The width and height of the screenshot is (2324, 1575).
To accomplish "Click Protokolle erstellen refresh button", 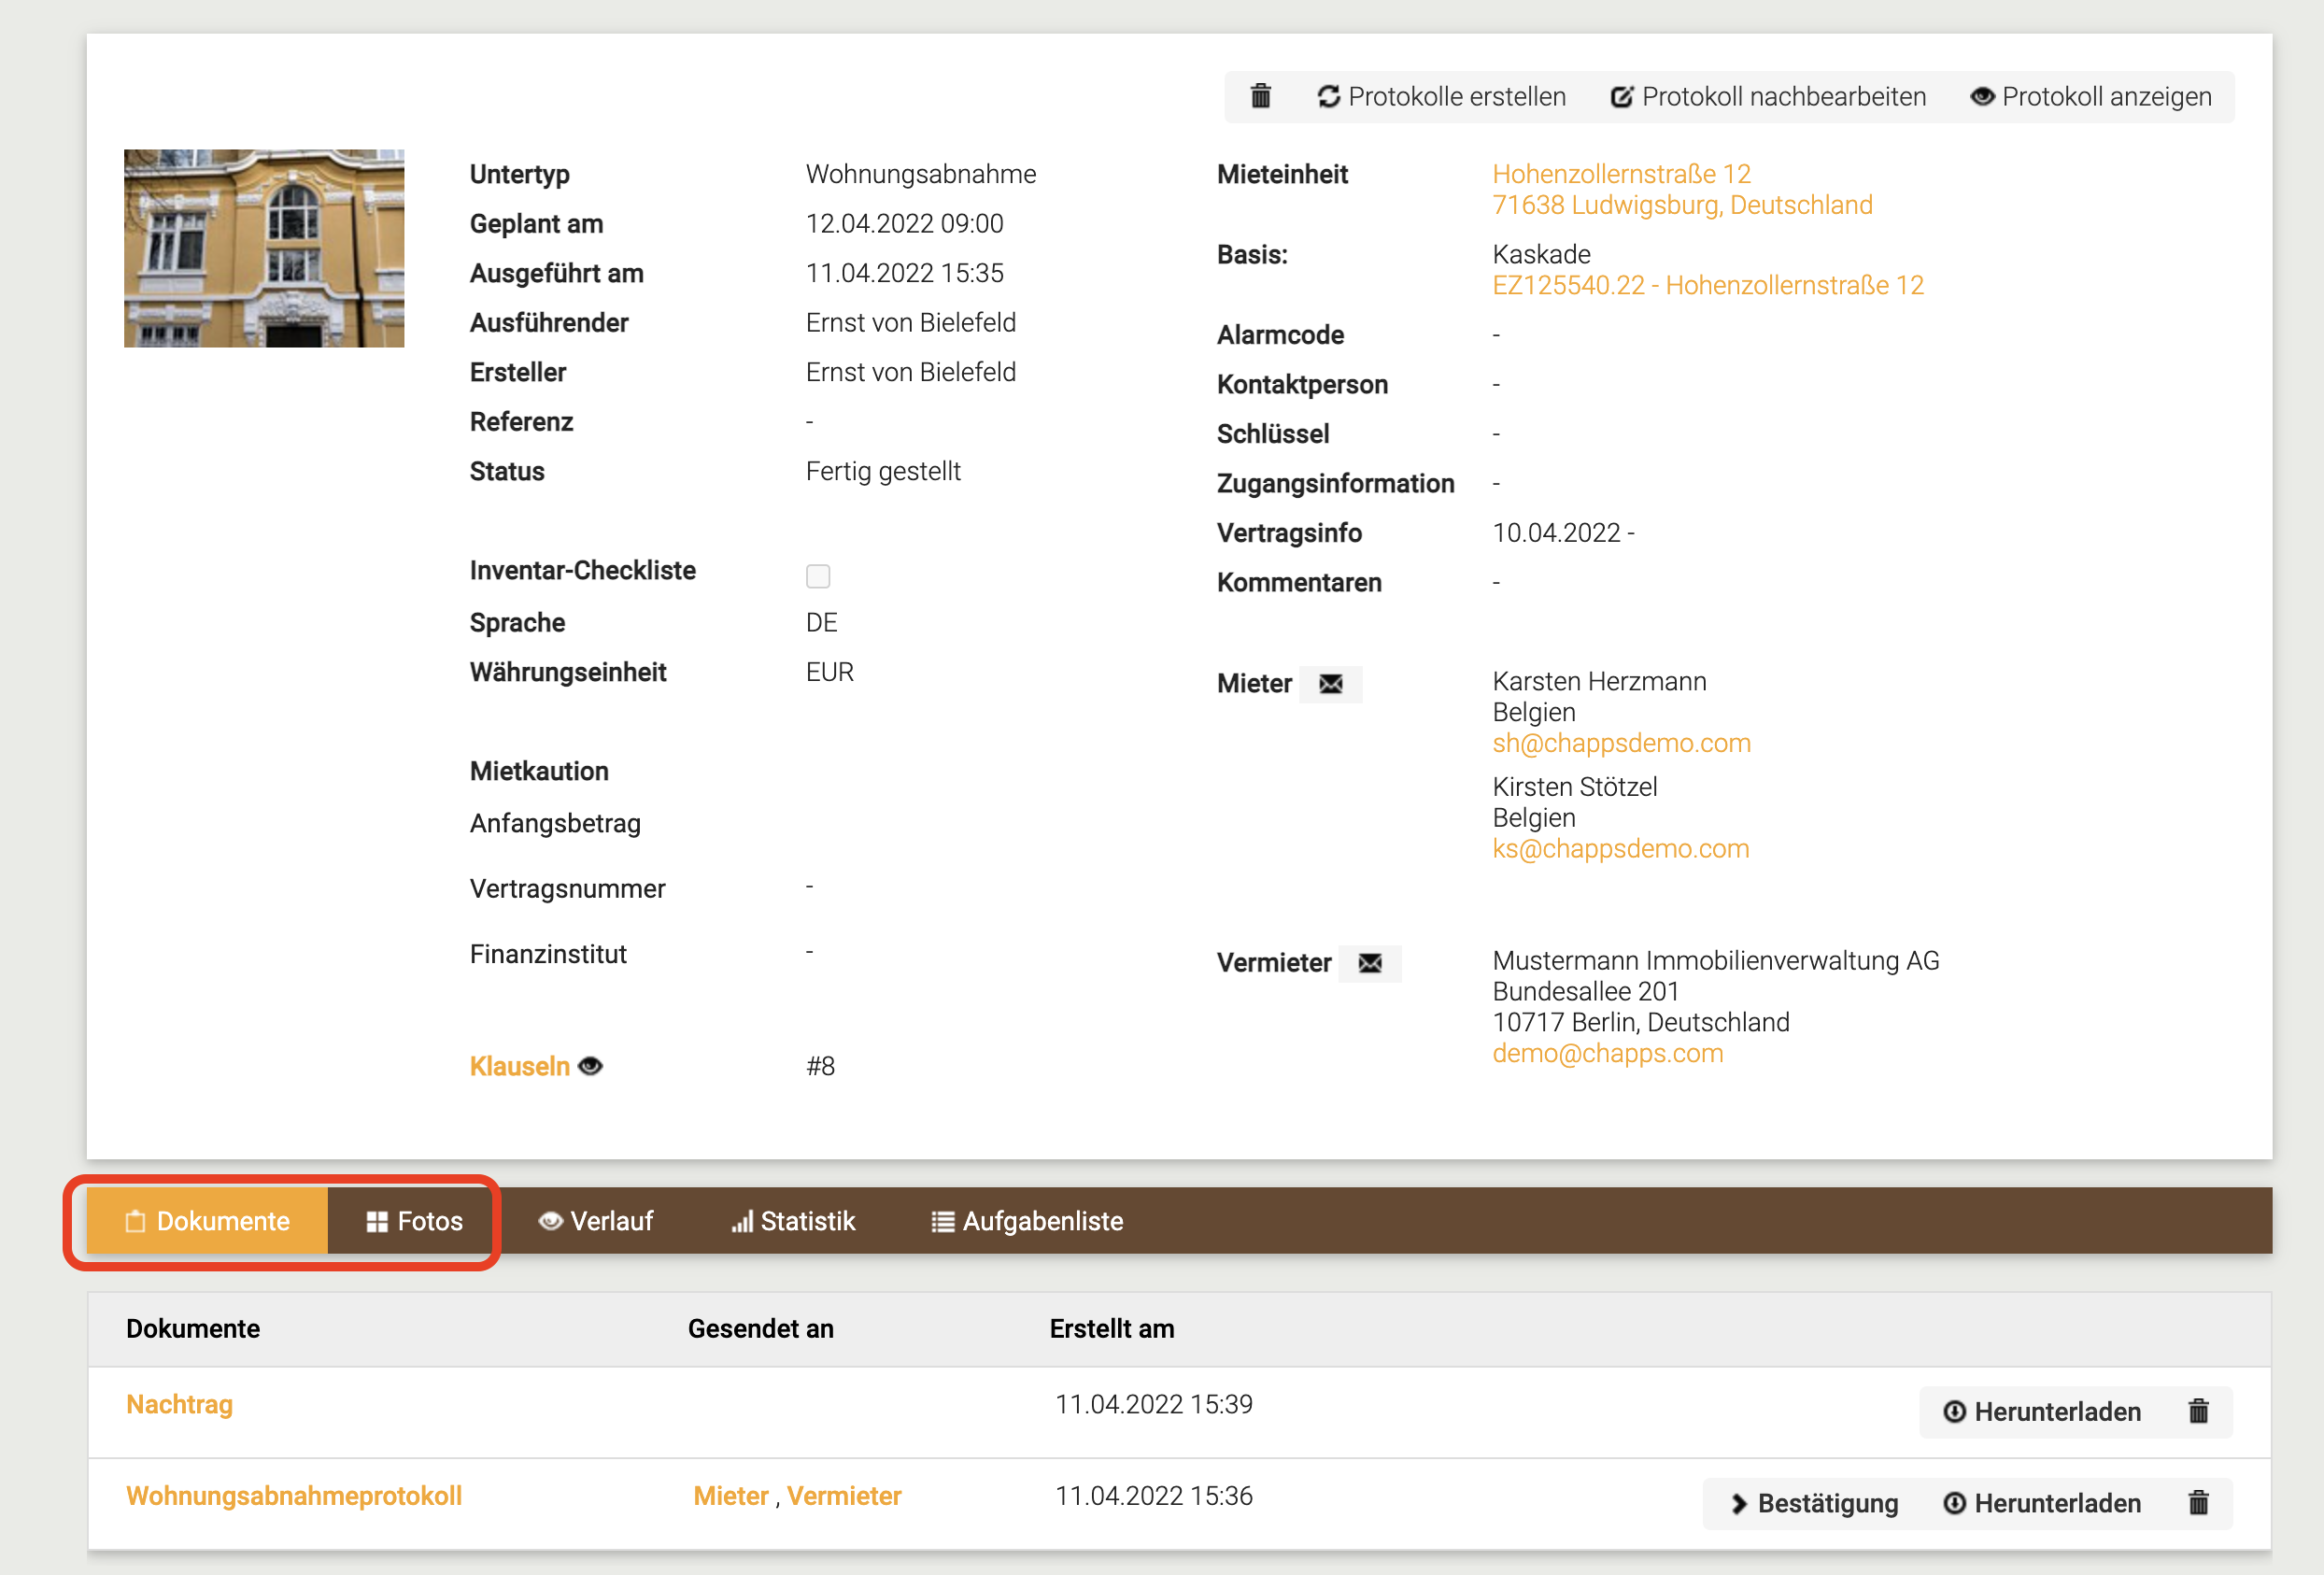I will (1441, 96).
